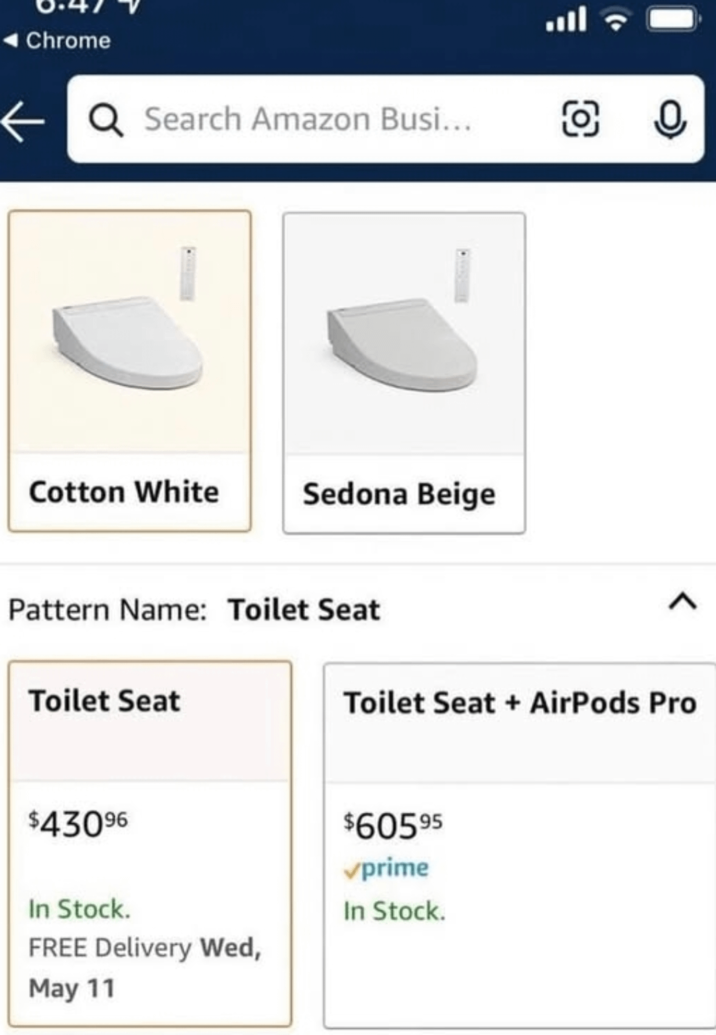Tap the cellular signal bars icon
The height and width of the screenshot is (1035, 716).
coord(566,20)
